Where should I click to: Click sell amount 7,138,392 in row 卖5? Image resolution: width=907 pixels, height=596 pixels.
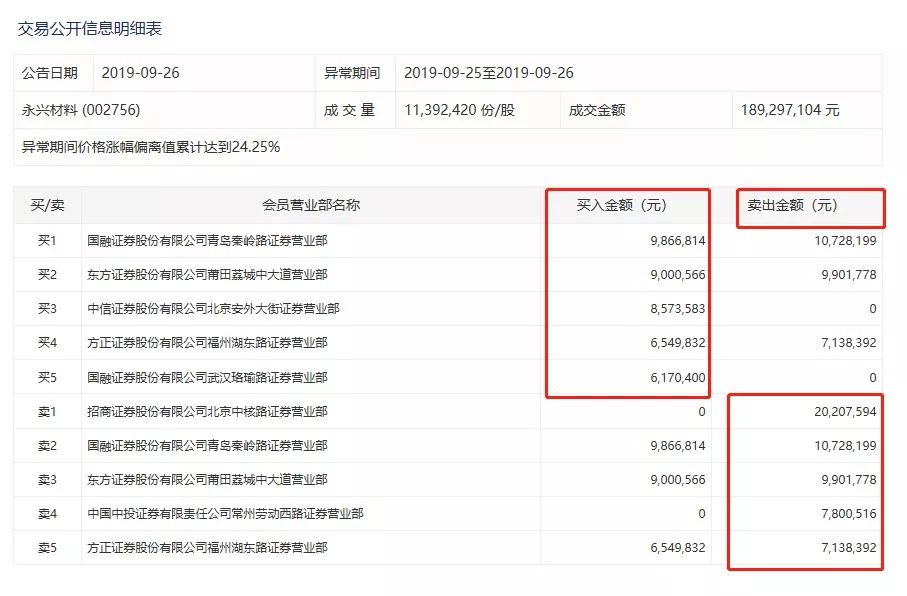[x=849, y=547]
